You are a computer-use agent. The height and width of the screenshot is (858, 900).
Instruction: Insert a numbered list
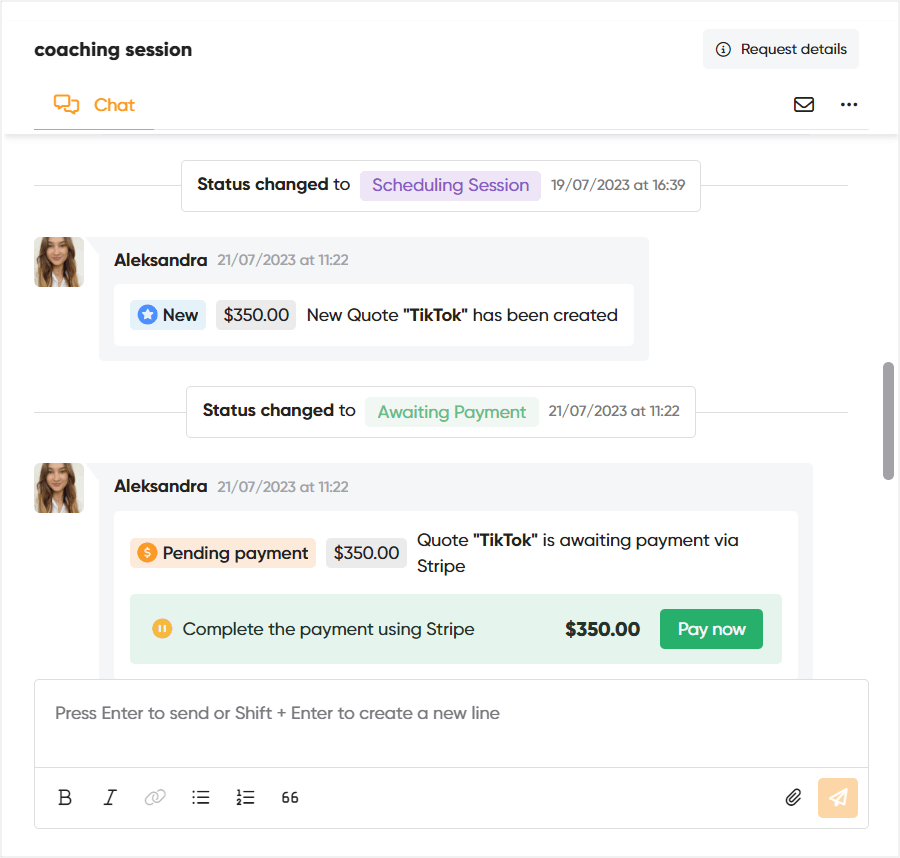245,798
